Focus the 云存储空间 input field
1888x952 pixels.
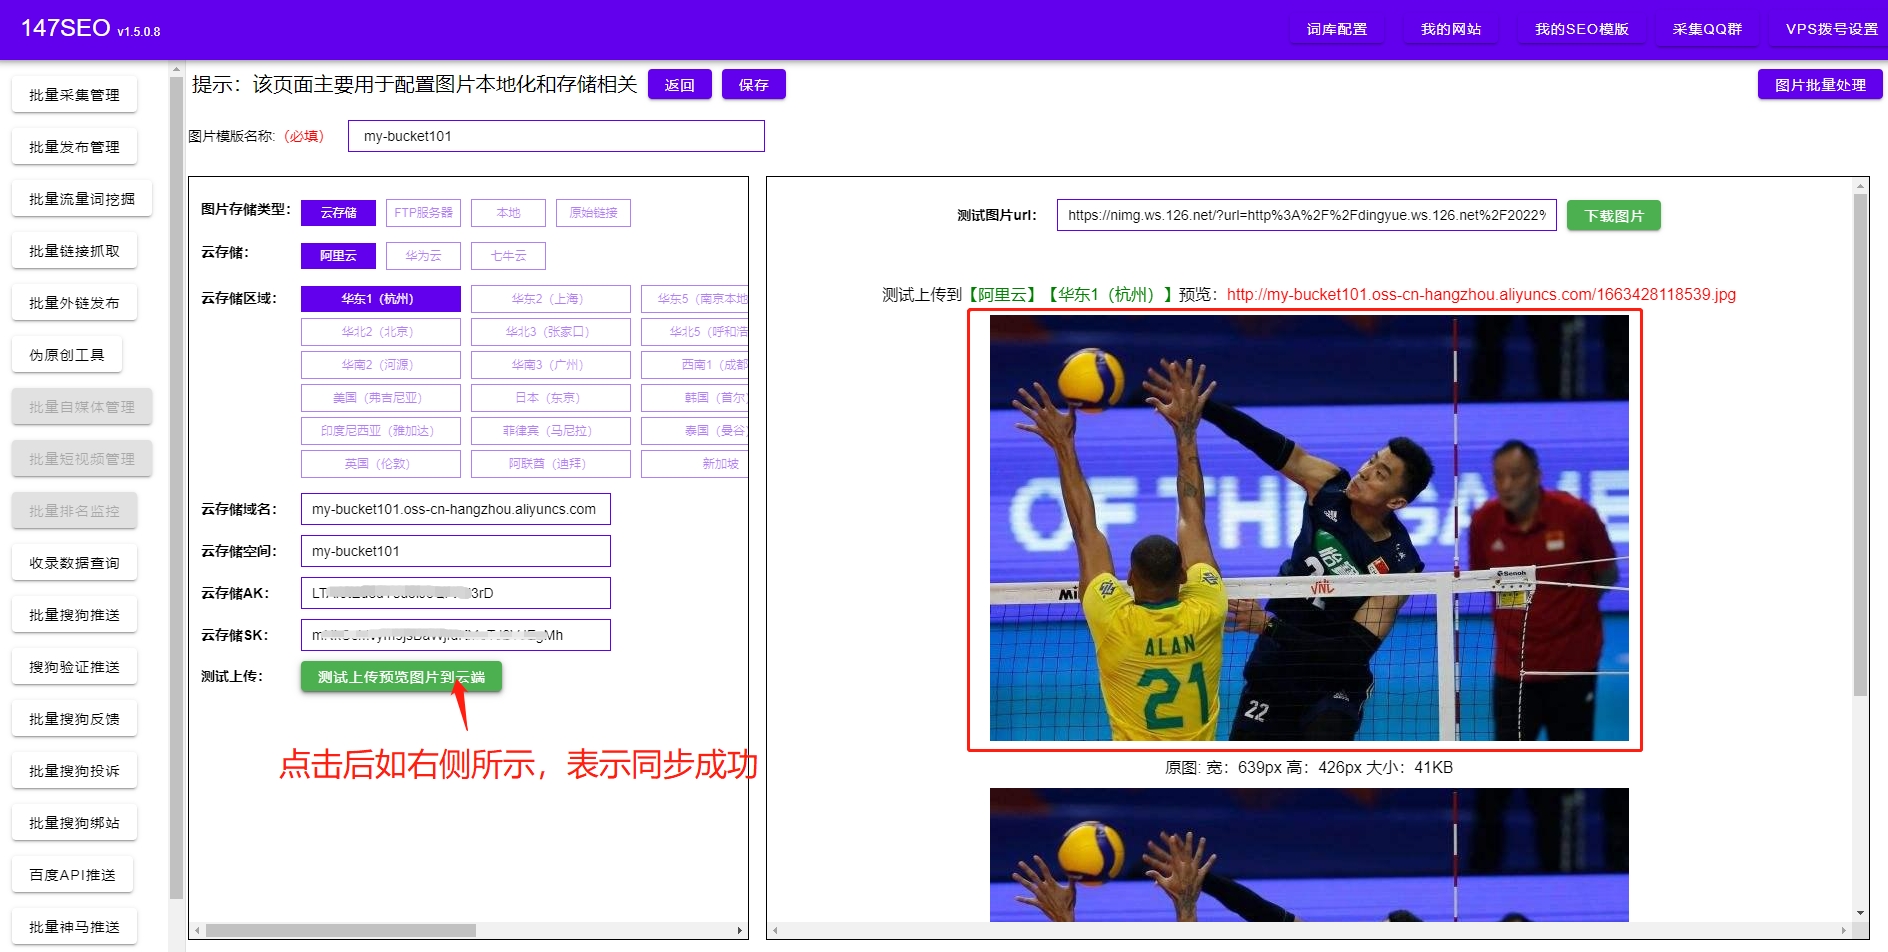click(x=456, y=551)
